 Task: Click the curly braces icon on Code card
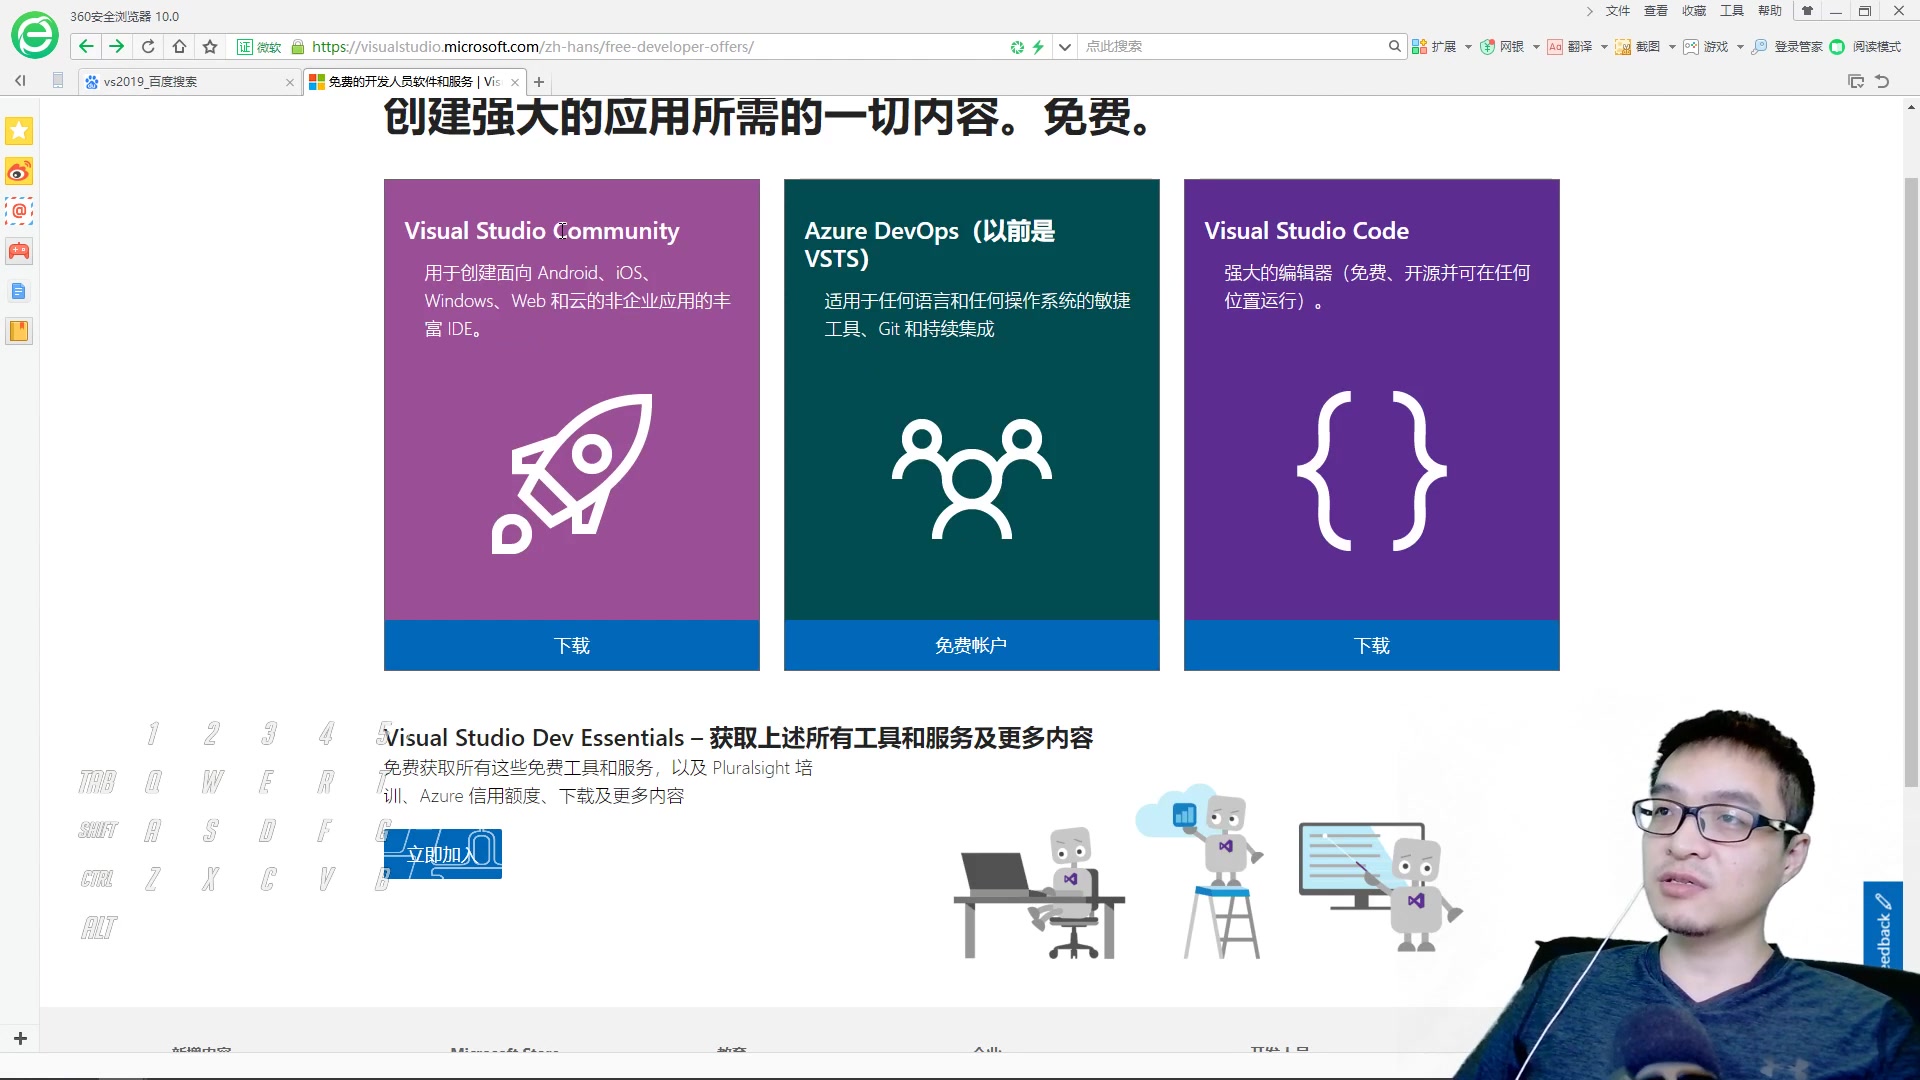(1372, 471)
